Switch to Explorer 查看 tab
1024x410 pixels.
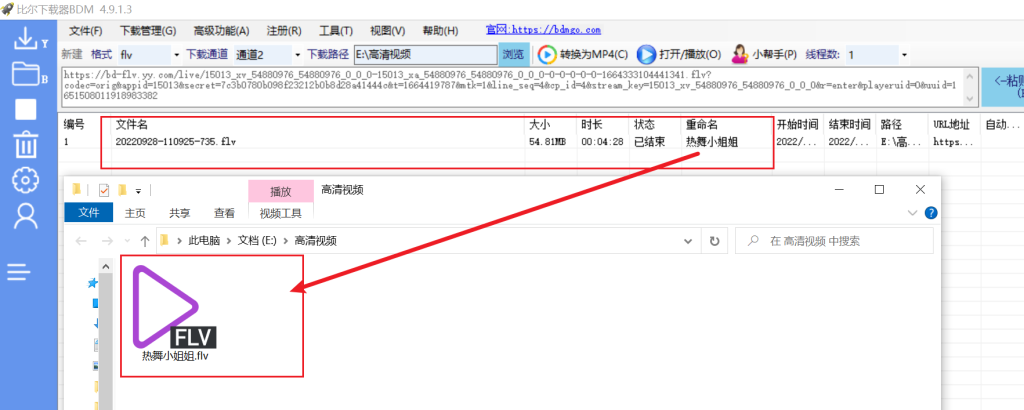pyautogui.click(x=224, y=213)
